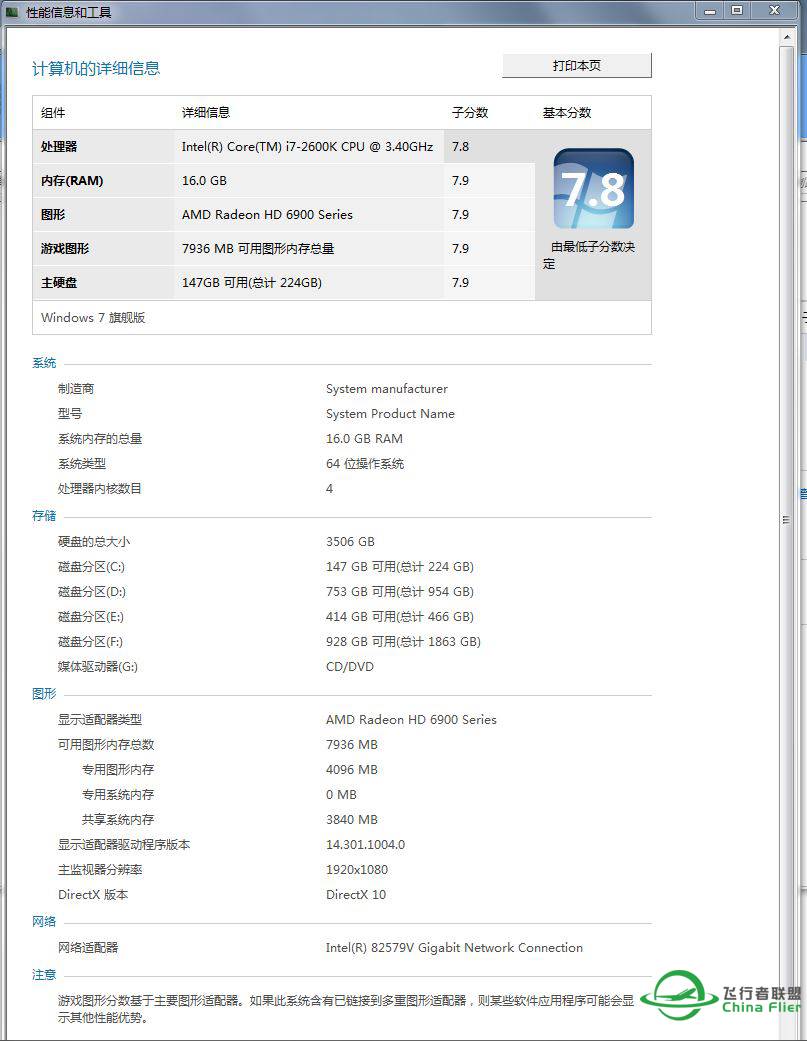Minimize the 性能信息和工具 window
This screenshot has height=1041, width=807.
tap(711, 10)
